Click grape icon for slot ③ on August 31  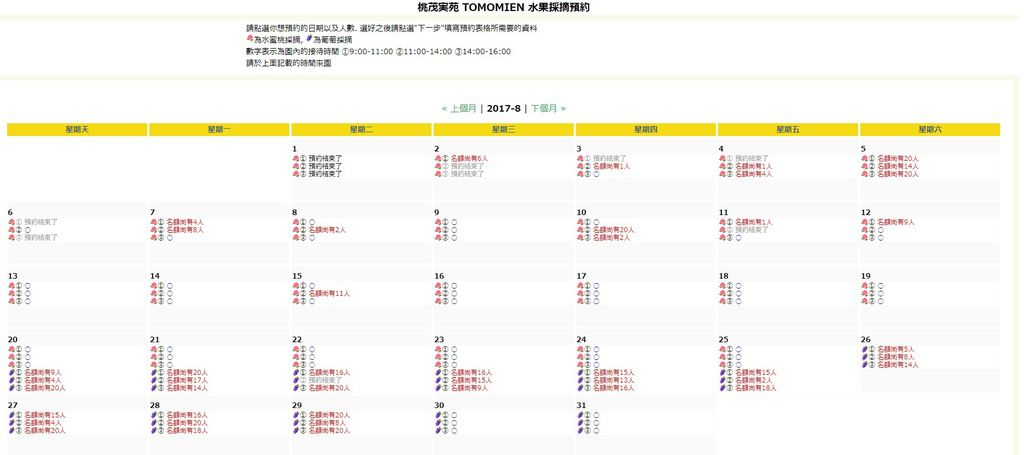tap(579, 431)
